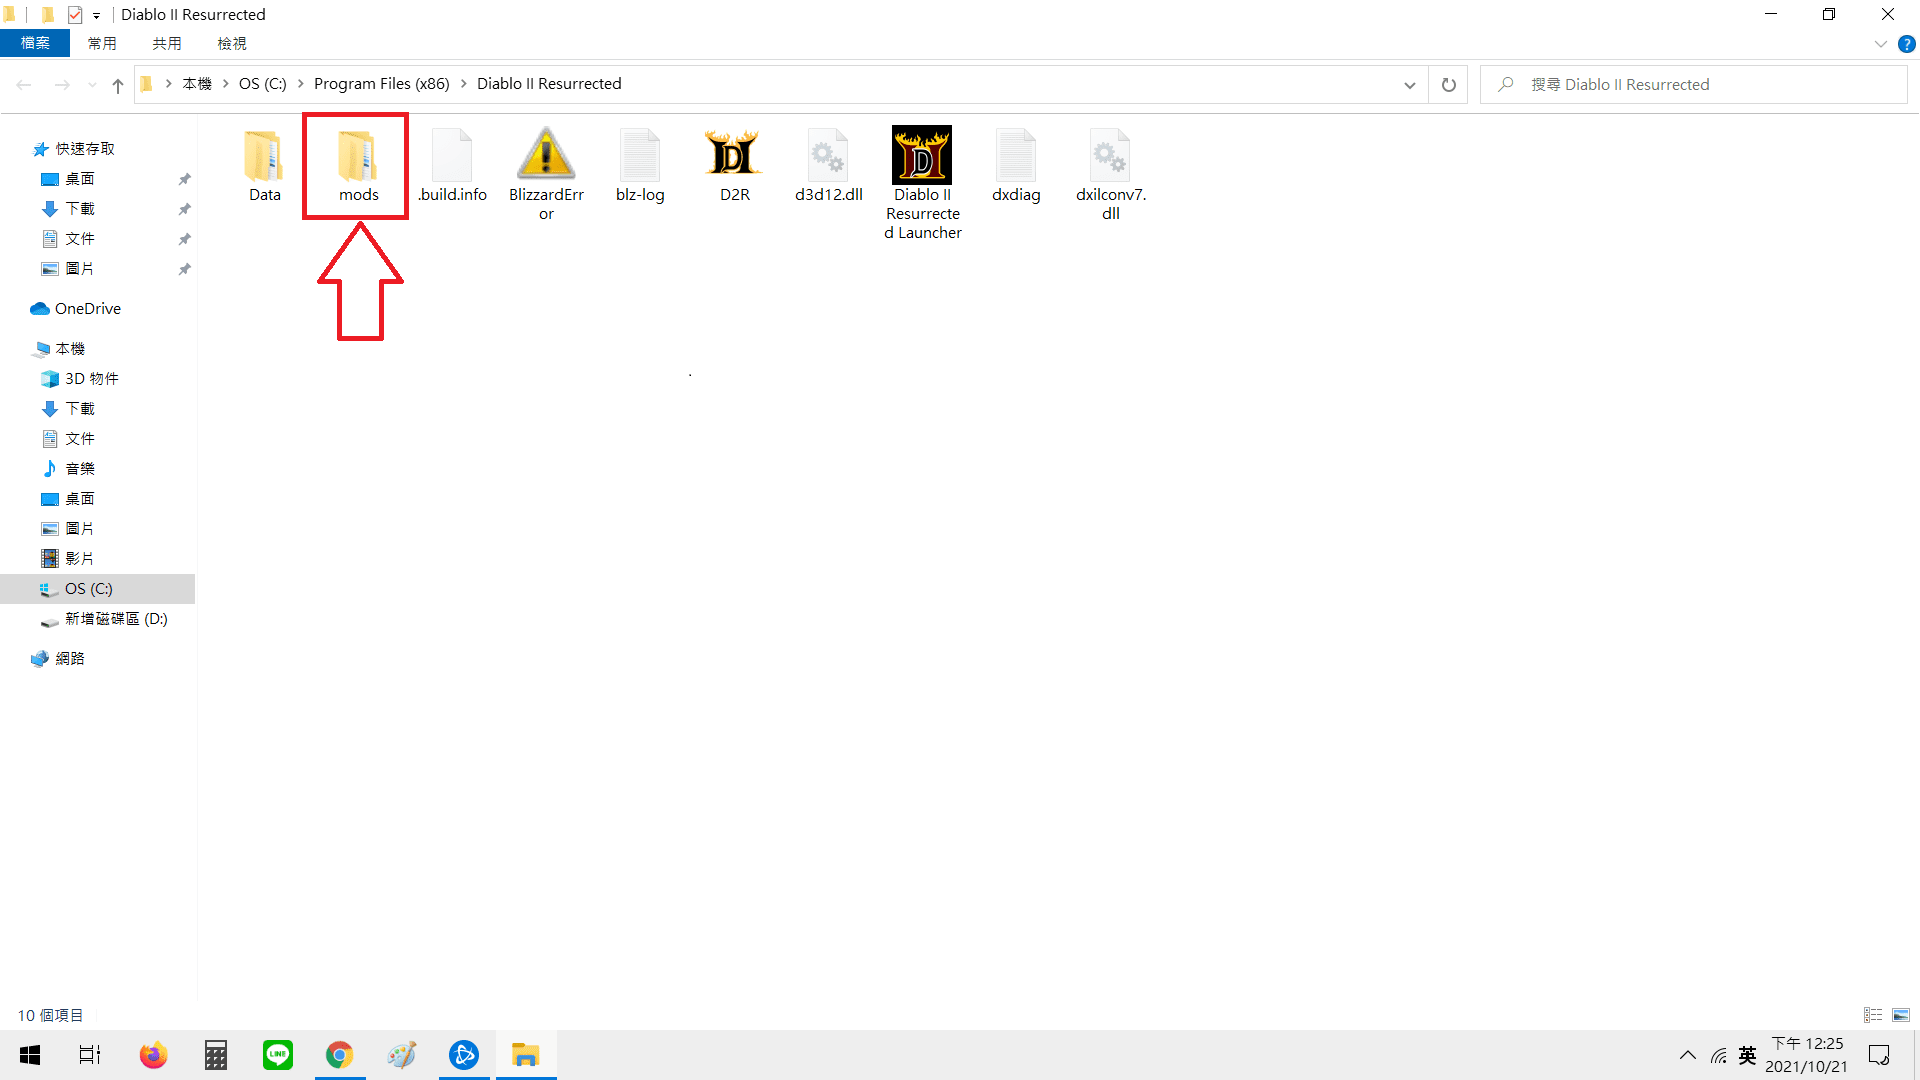Image resolution: width=1920 pixels, height=1080 pixels.
Task: Click the up-one-level arrow button
Action: point(118,85)
